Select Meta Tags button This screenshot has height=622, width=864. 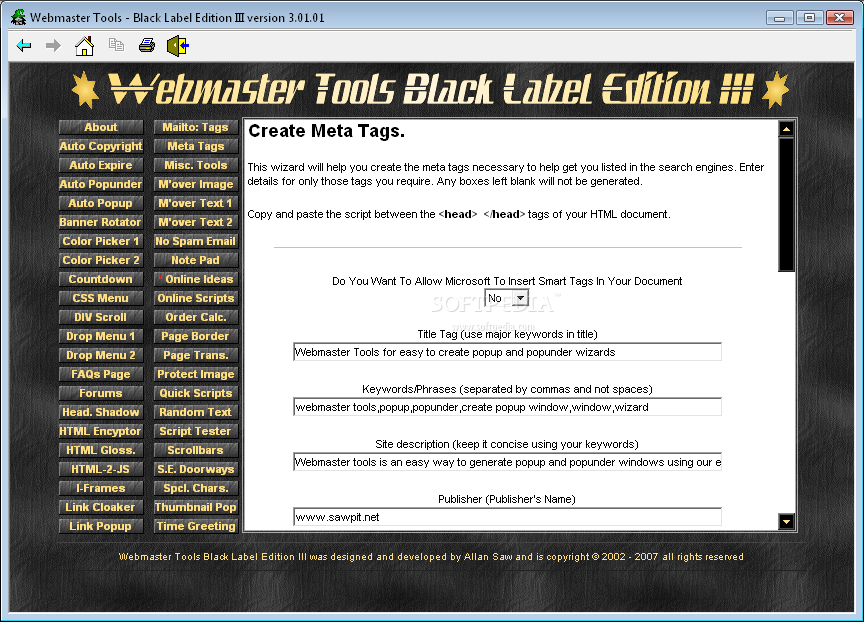pyautogui.click(x=196, y=146)
